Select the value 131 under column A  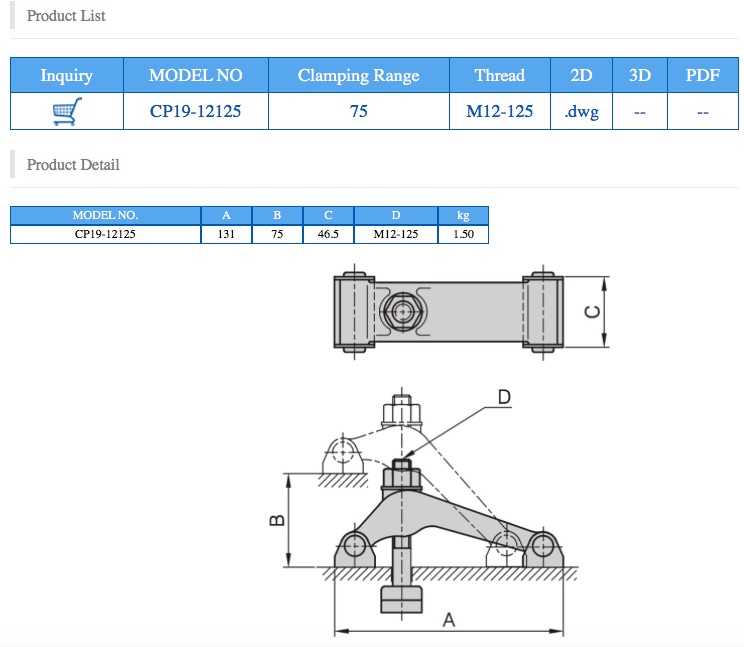(226, 234)
